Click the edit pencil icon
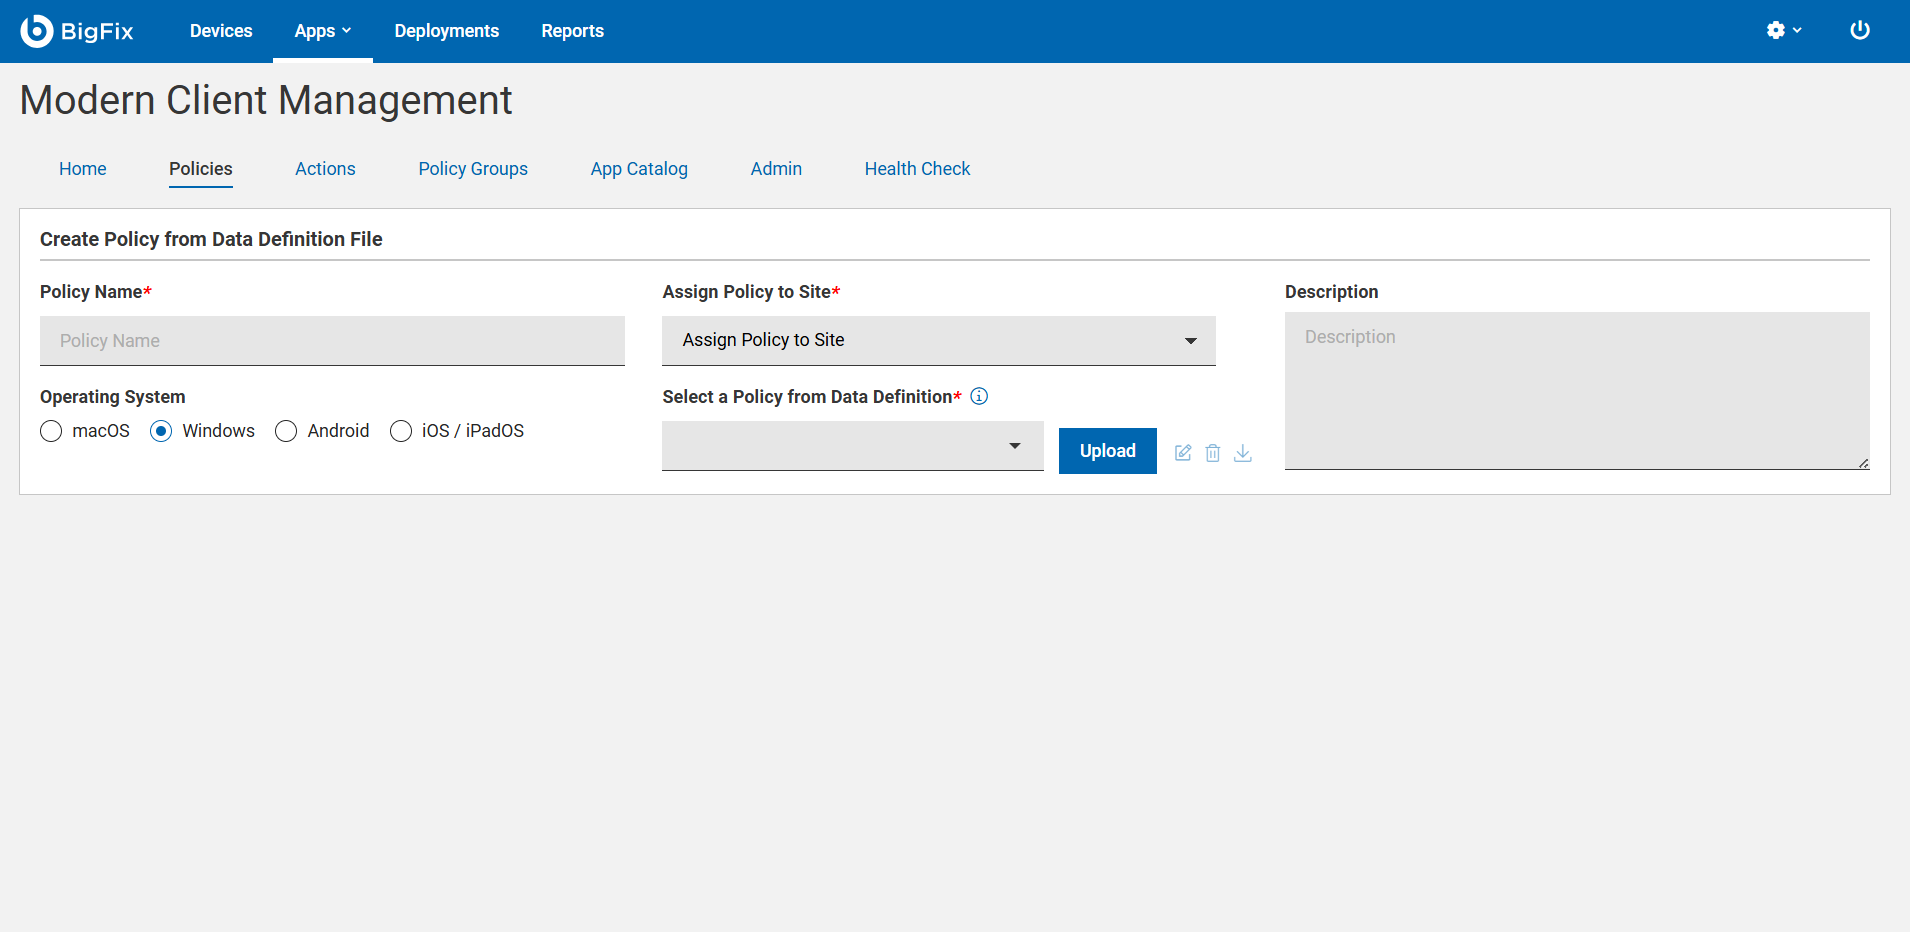The image size is (1910, 932). (1183, 453)
